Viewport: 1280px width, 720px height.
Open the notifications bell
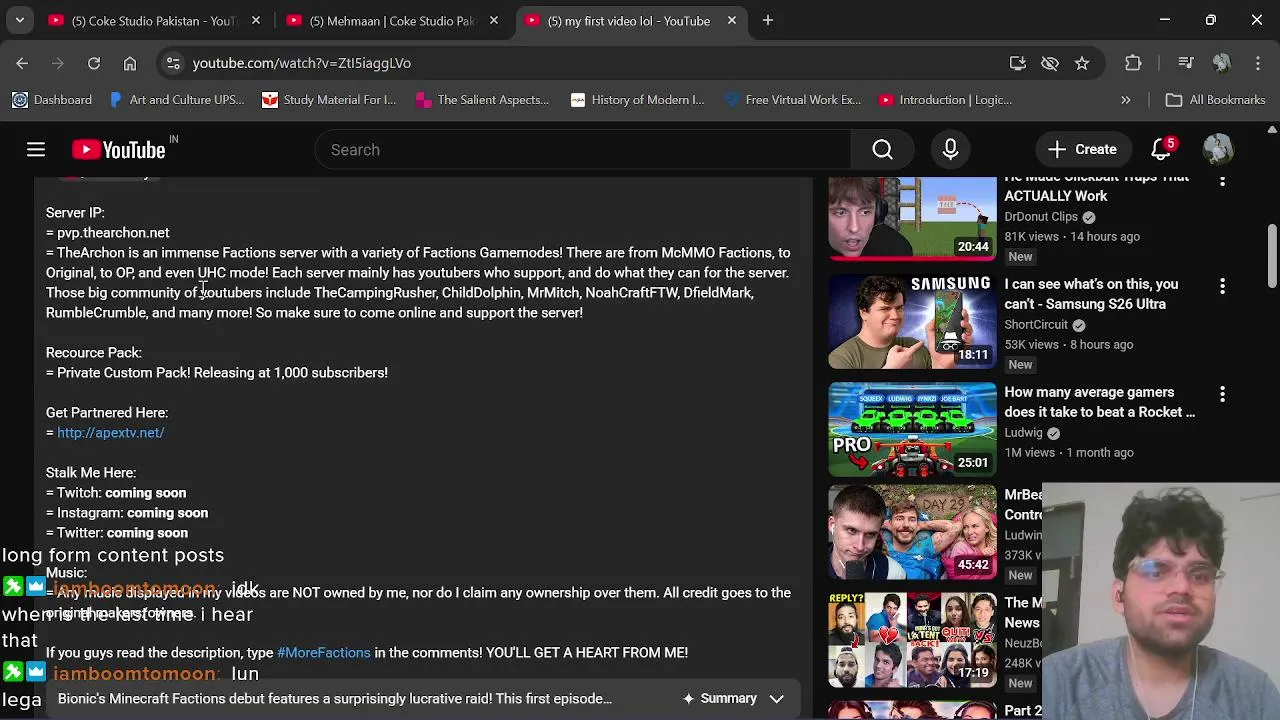tap(1162, 150)
